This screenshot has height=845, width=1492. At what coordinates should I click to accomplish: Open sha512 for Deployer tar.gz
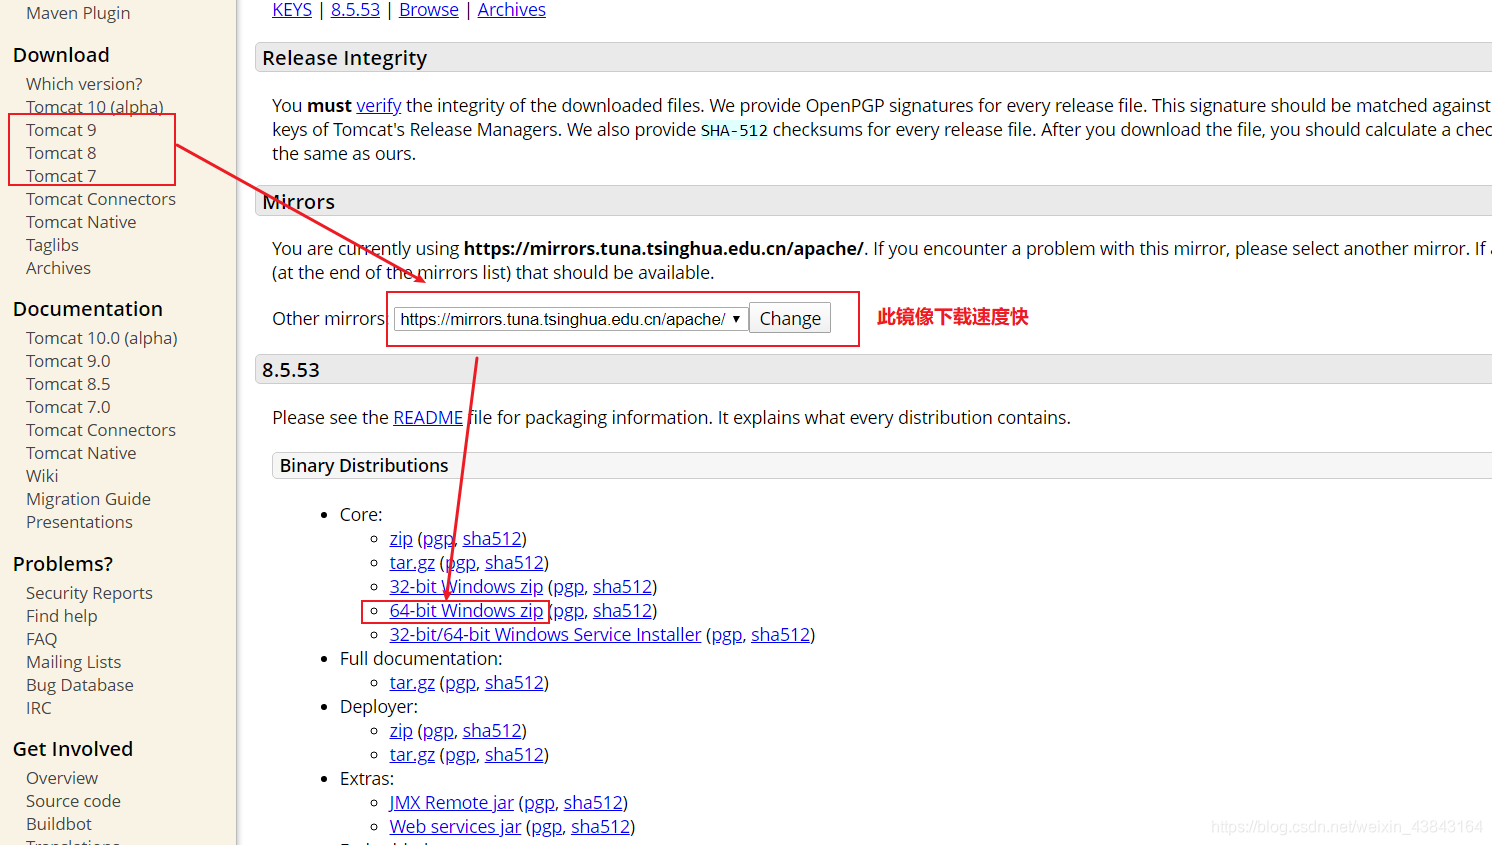(514, 755)
